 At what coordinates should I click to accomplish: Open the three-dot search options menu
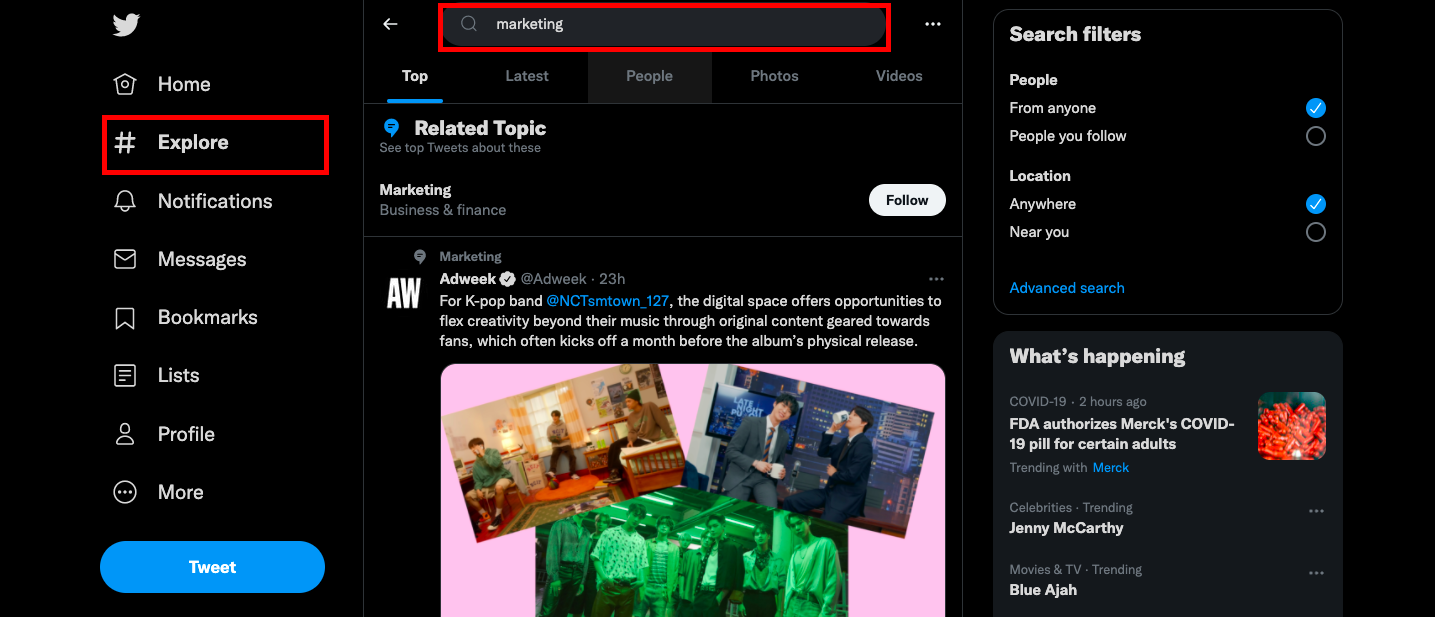[933, 24]
